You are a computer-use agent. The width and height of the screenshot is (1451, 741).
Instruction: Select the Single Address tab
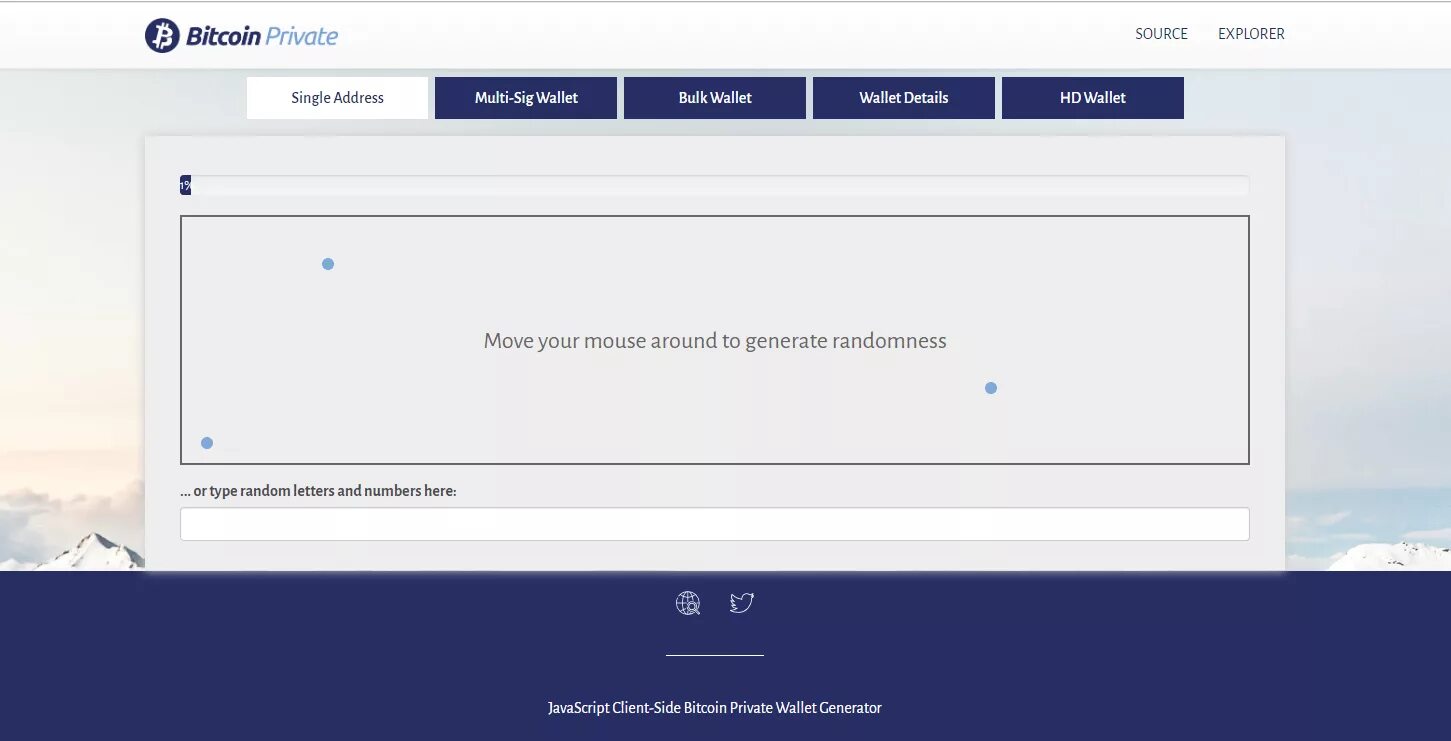point(337,98)
